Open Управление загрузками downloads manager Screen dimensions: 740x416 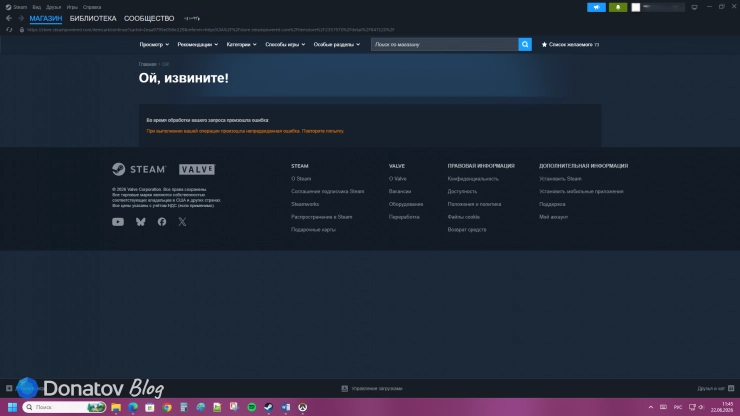tap(372, 389)
